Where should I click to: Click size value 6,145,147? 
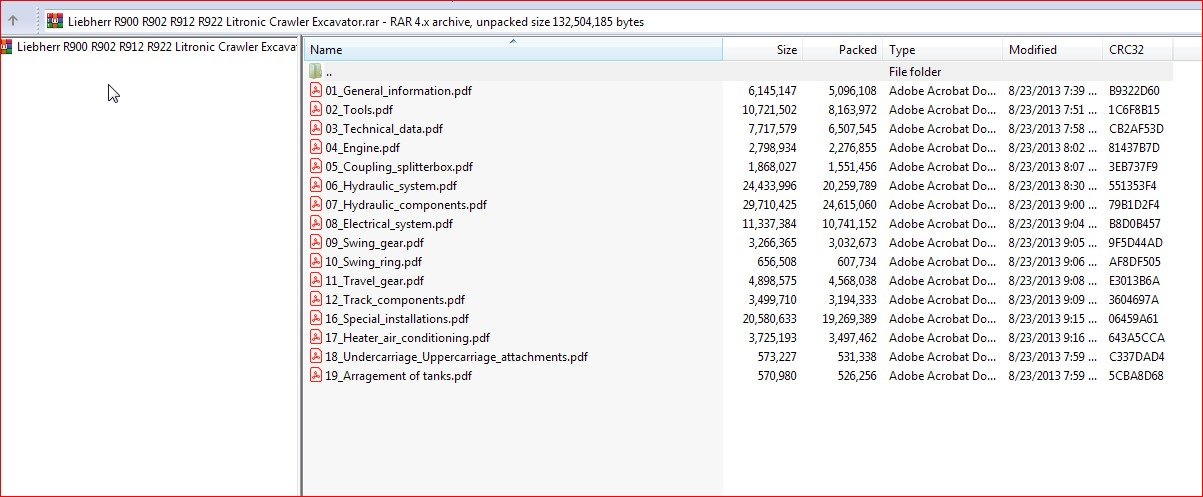point(773,91)
